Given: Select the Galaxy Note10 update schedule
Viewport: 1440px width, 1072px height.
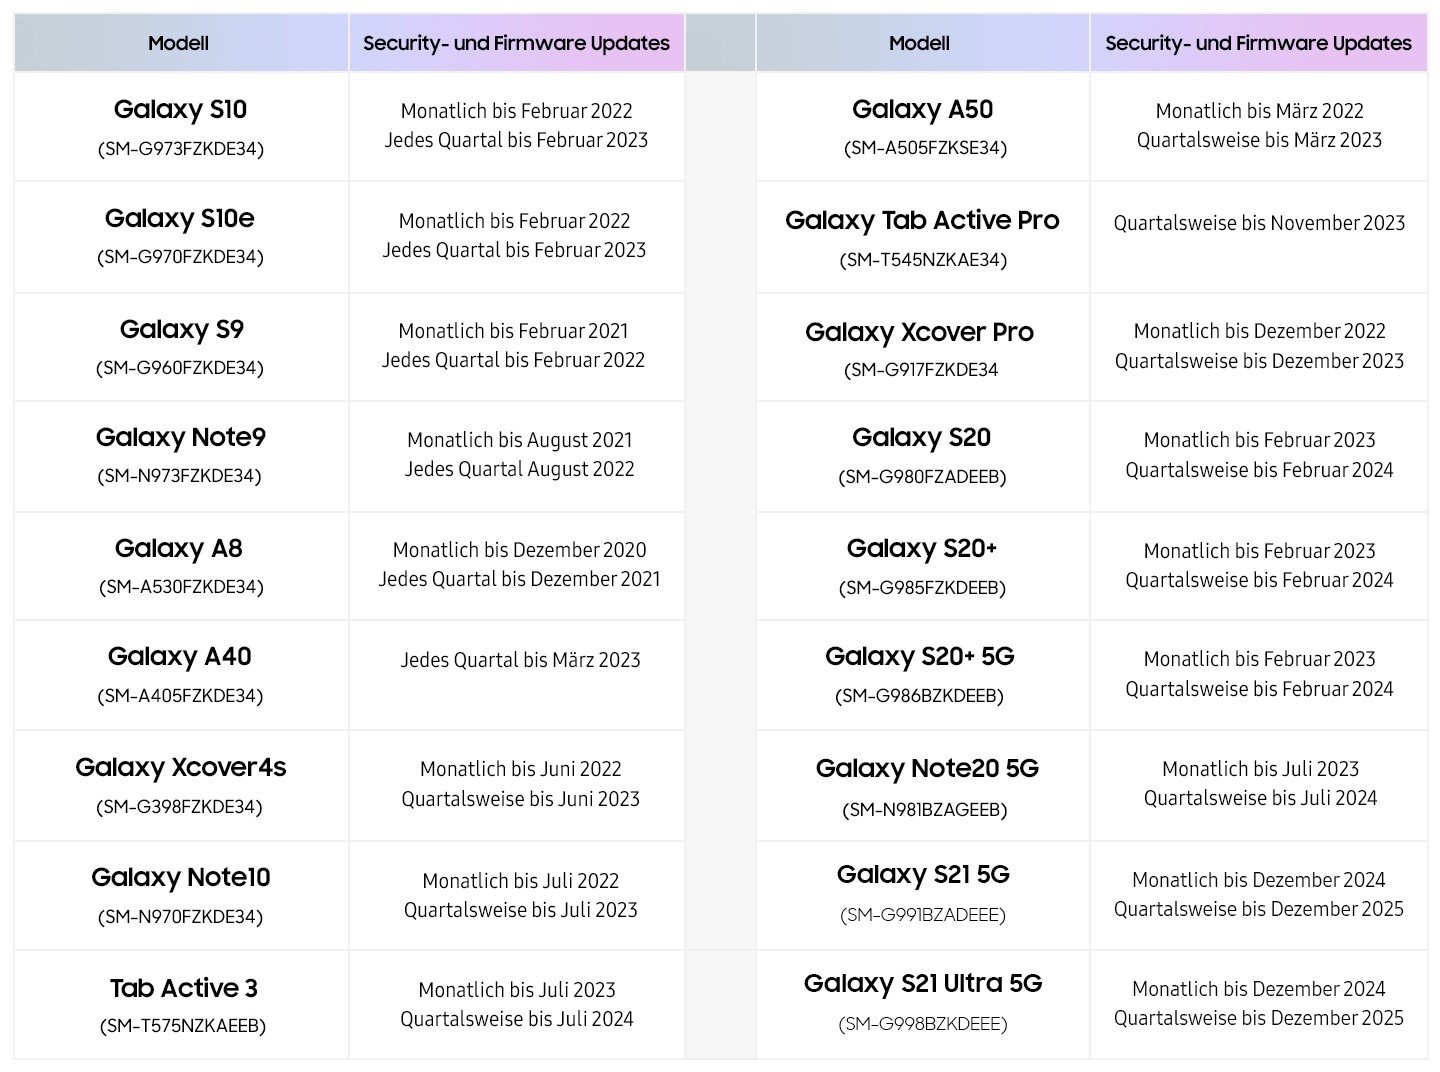Looking at the screenshot, I should (x=521, y=895).
